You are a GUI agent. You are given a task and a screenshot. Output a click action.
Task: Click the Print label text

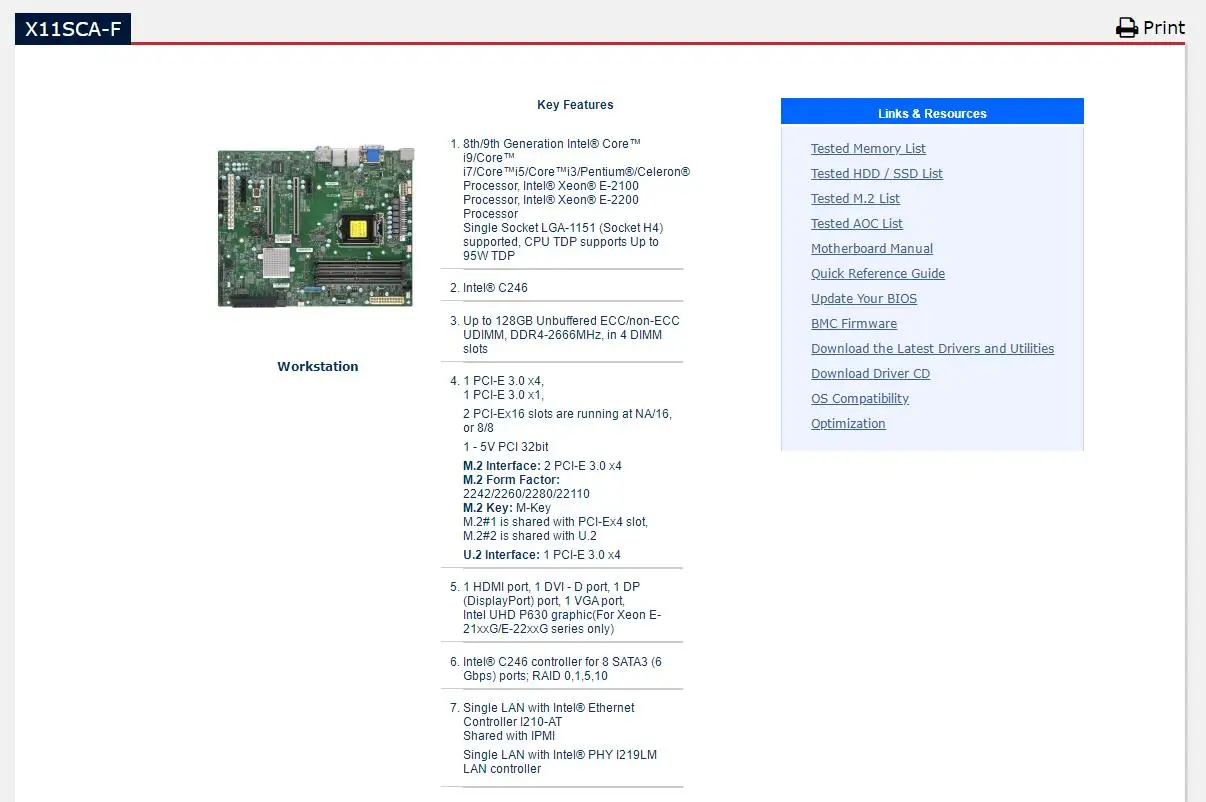tap(1164, 28)
